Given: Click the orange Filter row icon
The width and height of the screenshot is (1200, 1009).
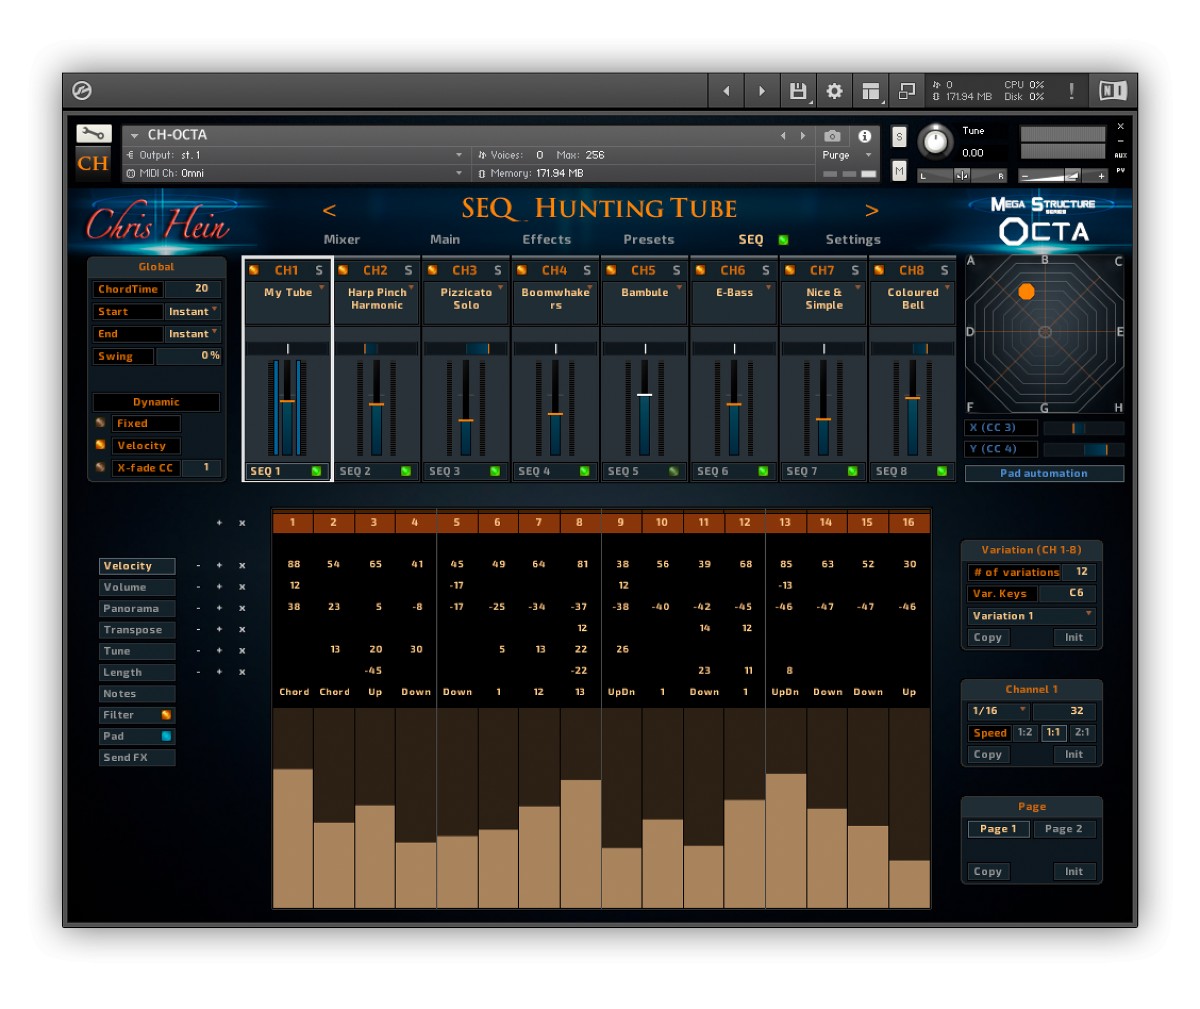Looking at the screenshot, I should [164, 714].
